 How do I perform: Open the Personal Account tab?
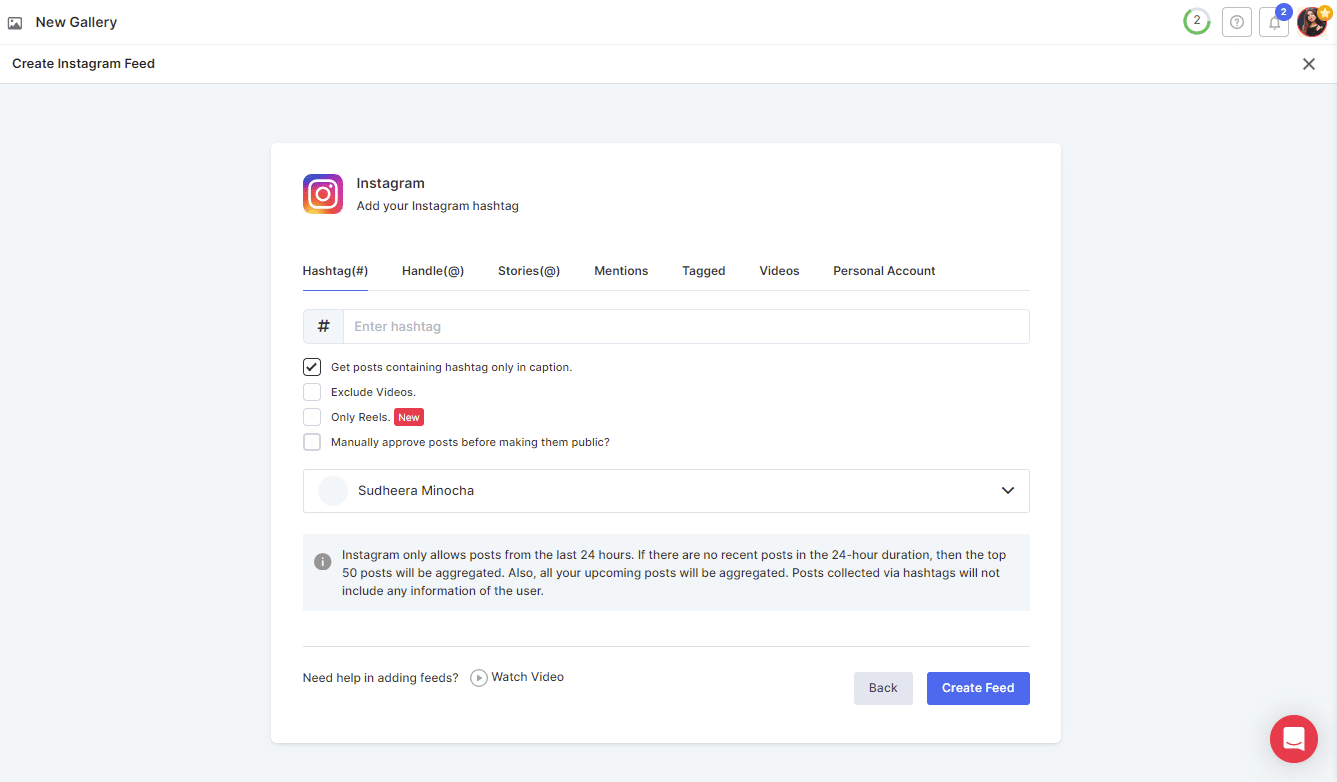(x=884, y=271)
